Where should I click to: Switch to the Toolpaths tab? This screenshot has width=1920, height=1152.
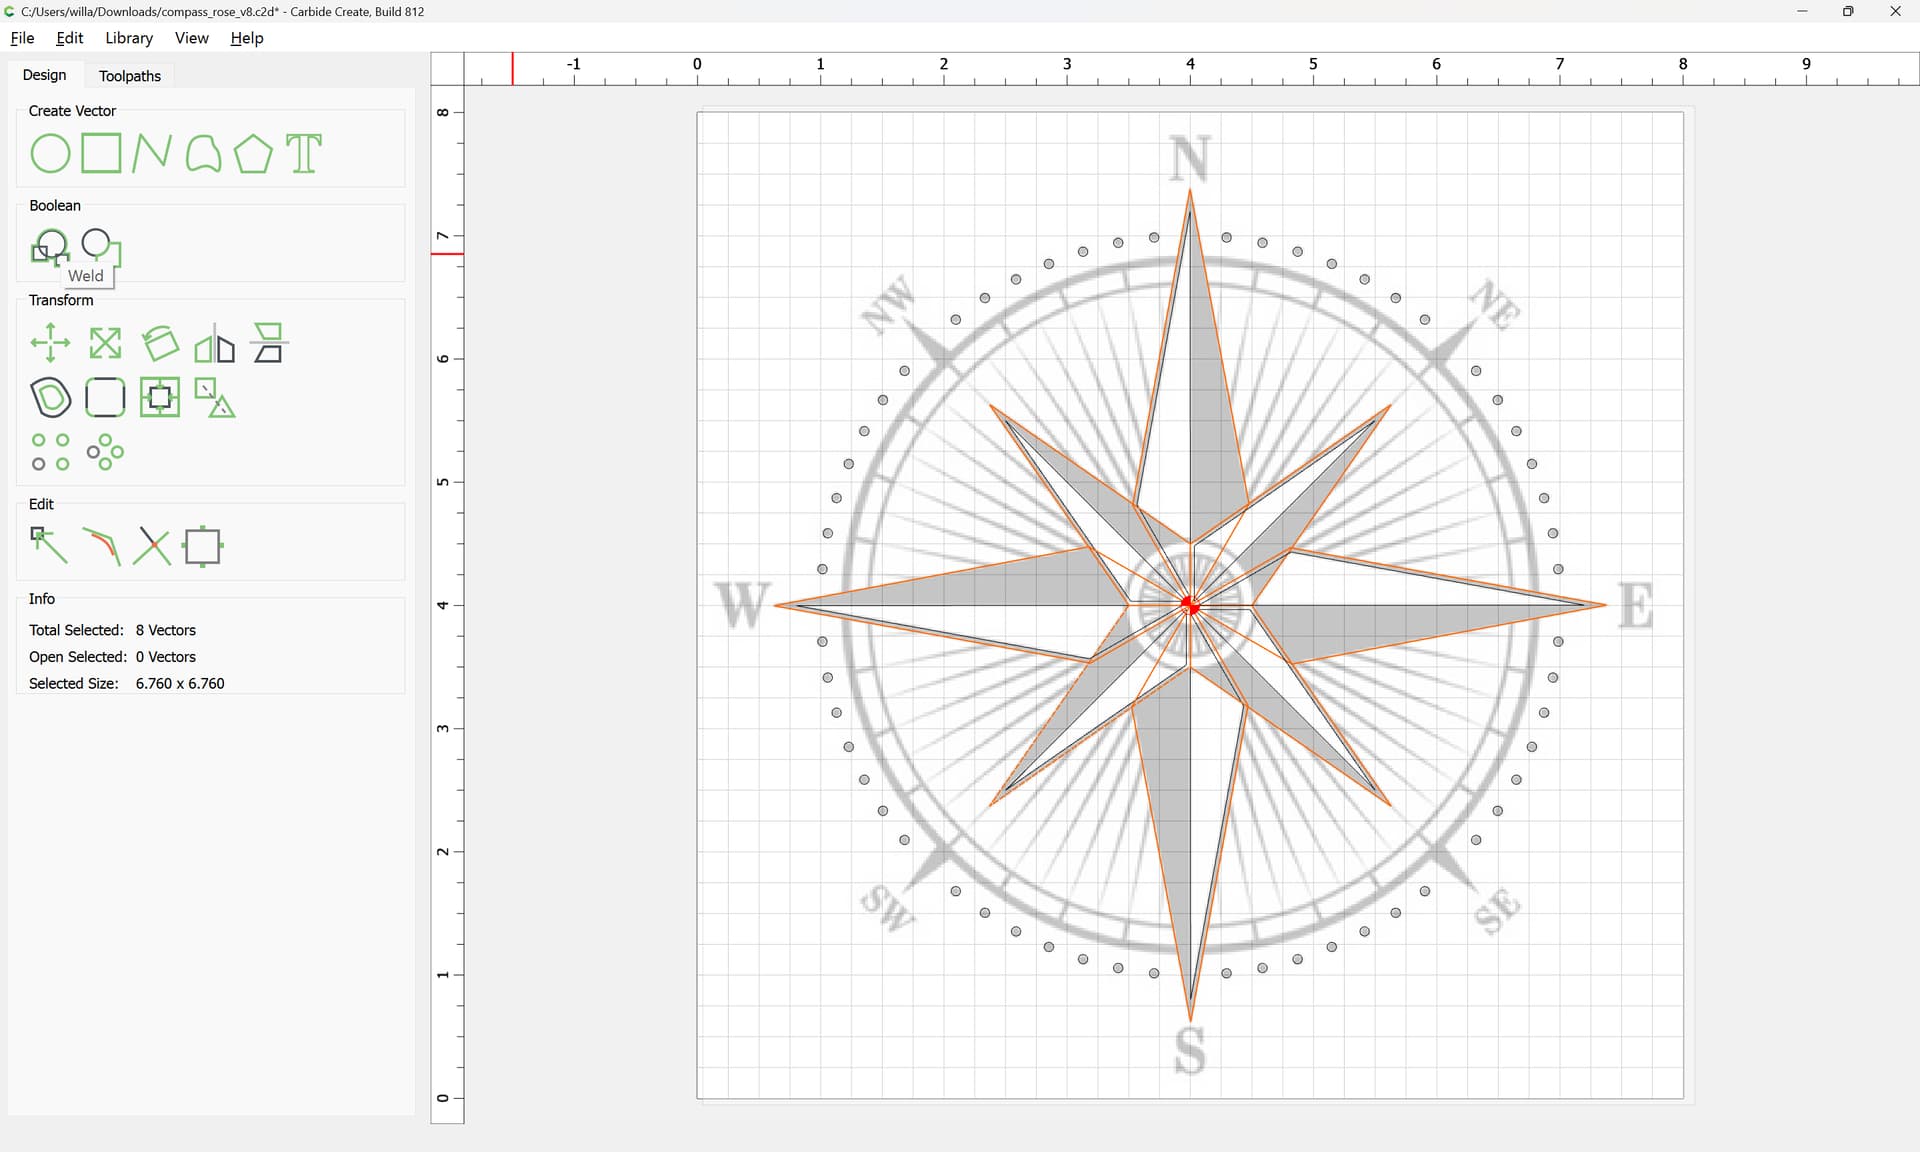coord(129,76)
